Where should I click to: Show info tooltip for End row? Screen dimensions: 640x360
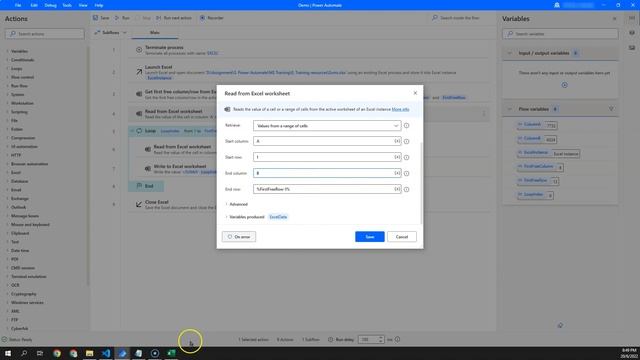[x=407, y=189]
